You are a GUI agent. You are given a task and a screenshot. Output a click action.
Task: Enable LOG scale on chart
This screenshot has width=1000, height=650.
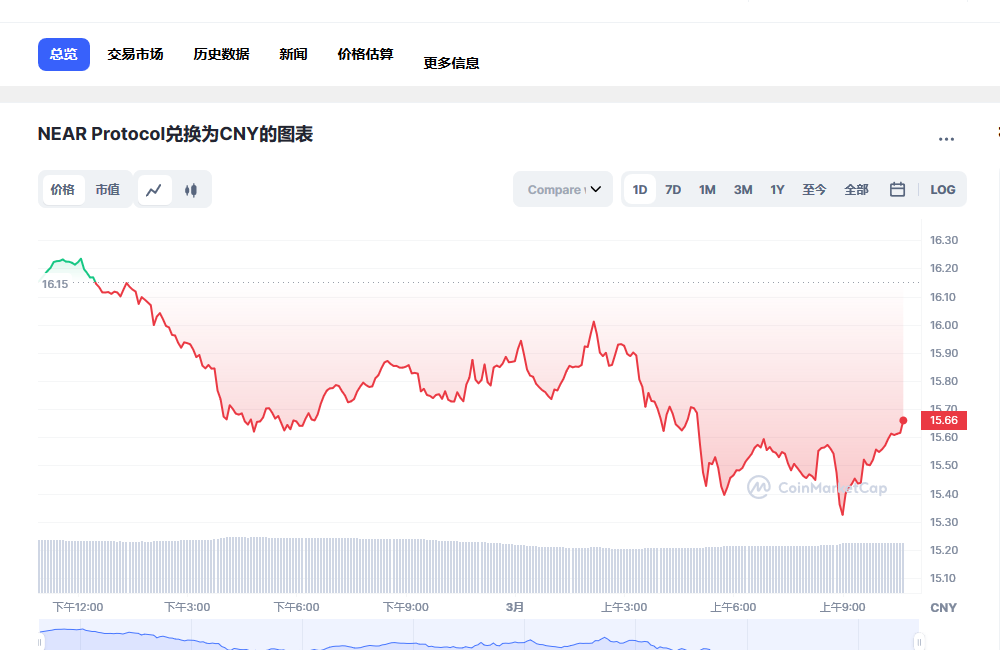(x=943, y=189)
